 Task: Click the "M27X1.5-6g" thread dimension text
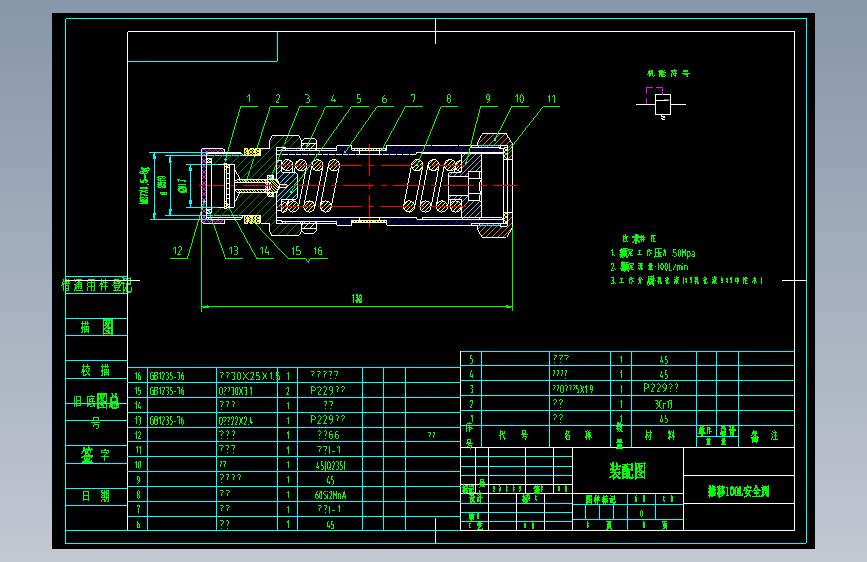pos(144,185)
